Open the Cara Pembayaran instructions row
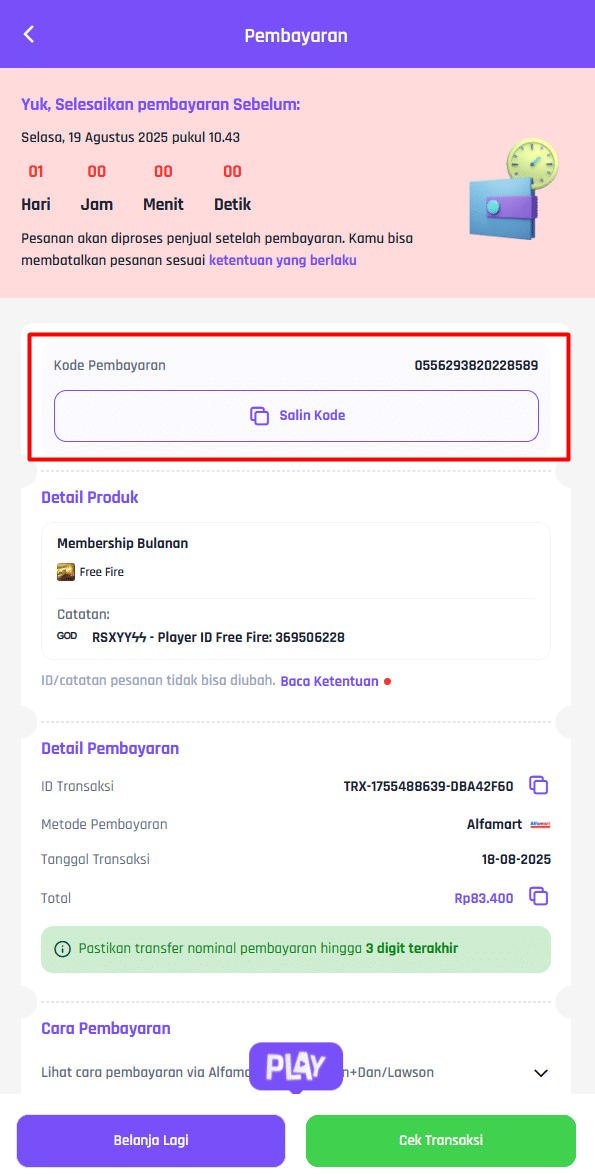The height and width of the screenshot is (1174, 595). coord(296,1073)
